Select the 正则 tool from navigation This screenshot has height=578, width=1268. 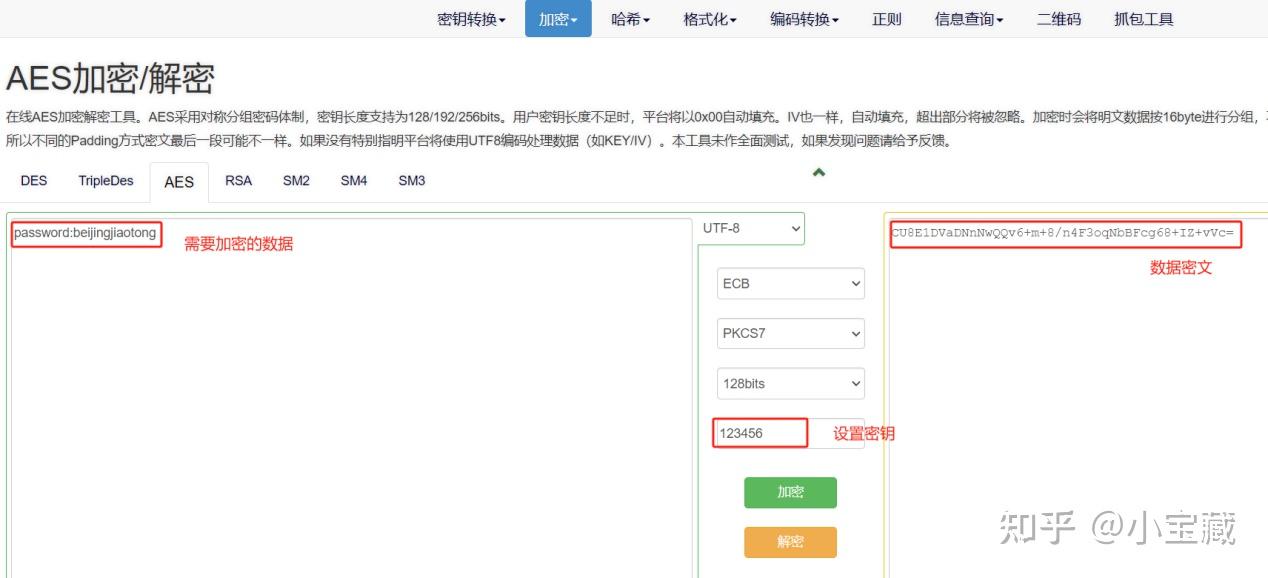[x=886, y=18]
